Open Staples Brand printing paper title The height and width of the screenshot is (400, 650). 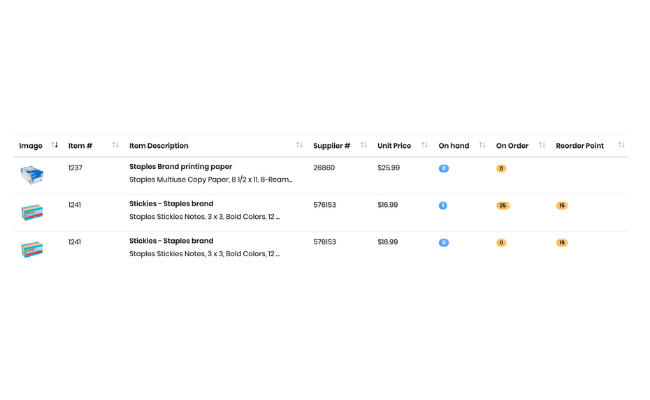coord(181,167)
